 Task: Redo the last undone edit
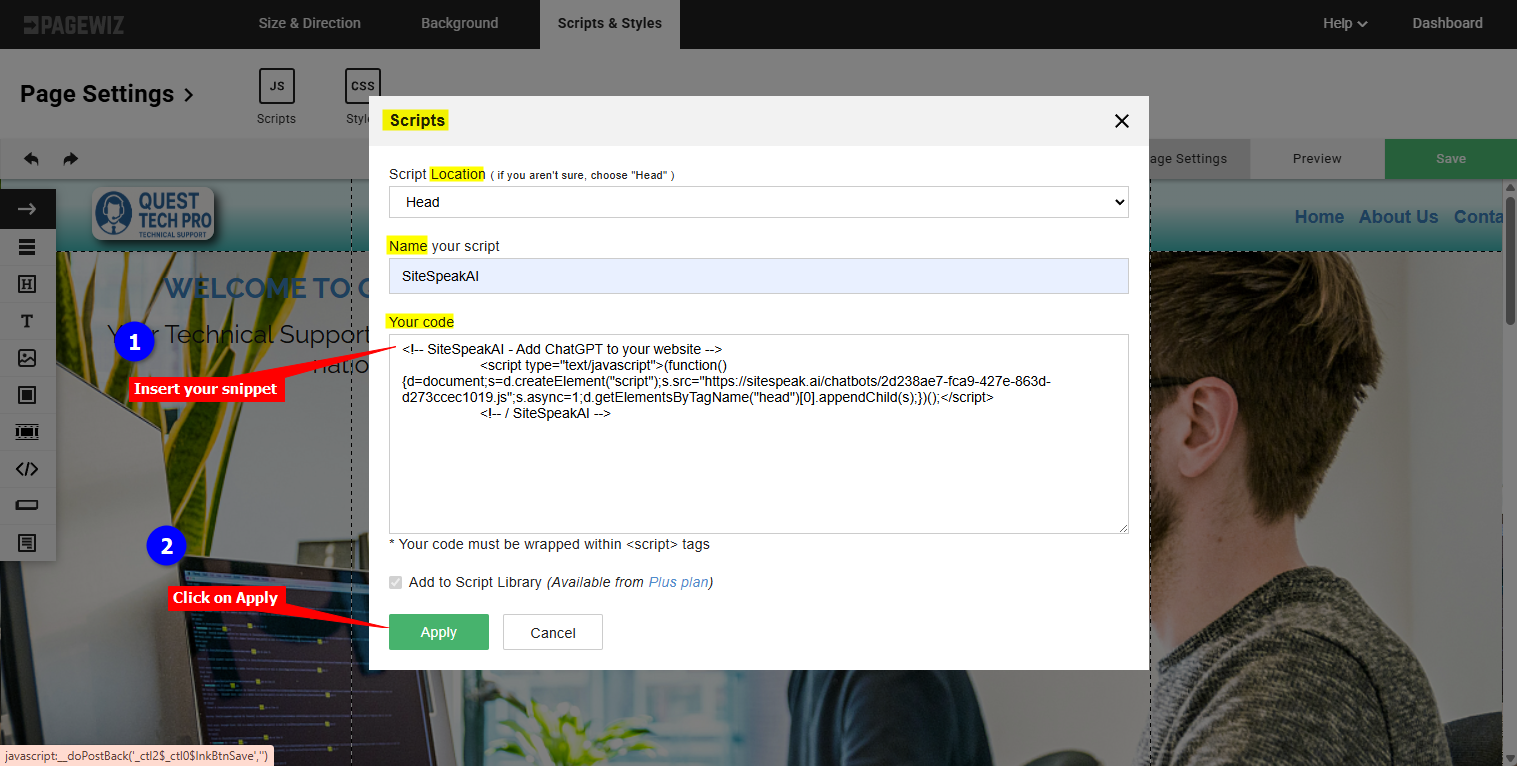[70, 159]
